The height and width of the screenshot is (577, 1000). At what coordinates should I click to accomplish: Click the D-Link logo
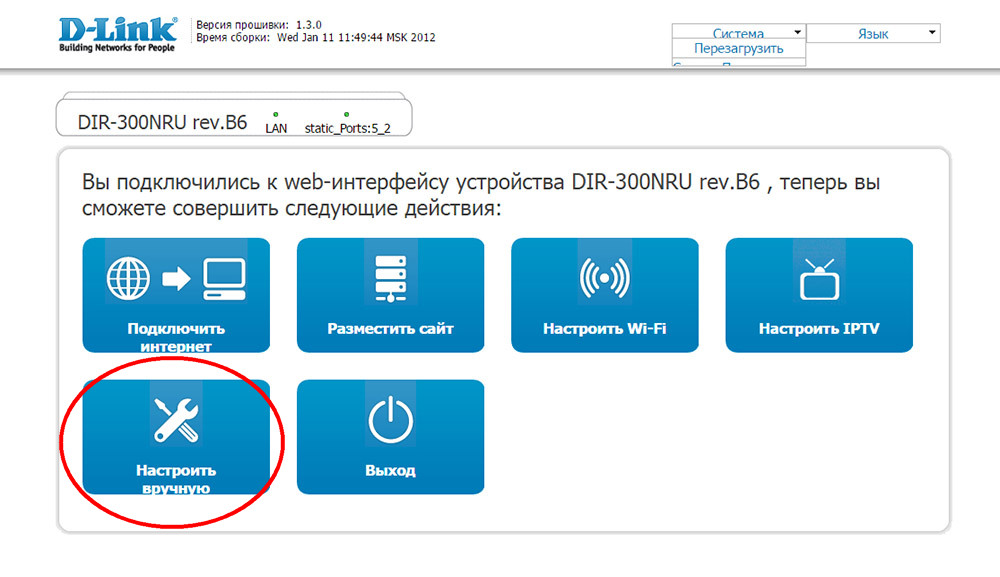pyautogui.click(x=118, y=32)
